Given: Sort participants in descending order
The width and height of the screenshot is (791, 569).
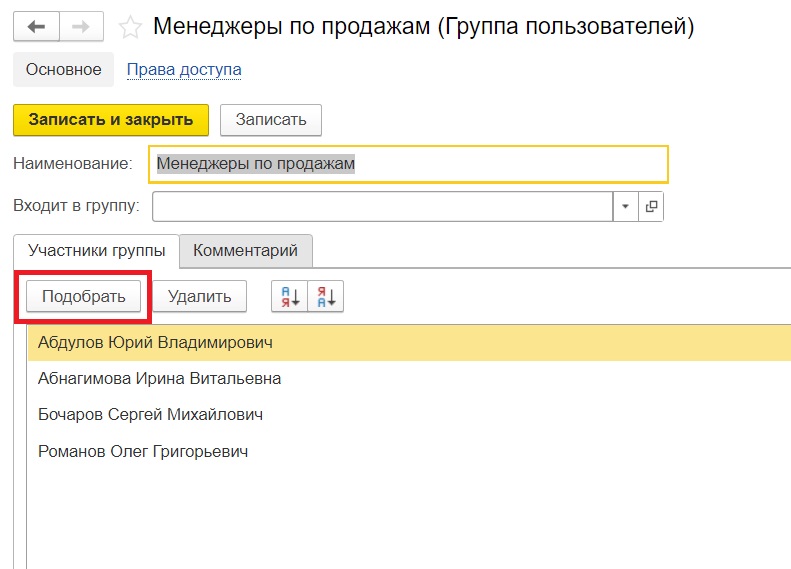Looking at the screenshot, I should point(325,296).
